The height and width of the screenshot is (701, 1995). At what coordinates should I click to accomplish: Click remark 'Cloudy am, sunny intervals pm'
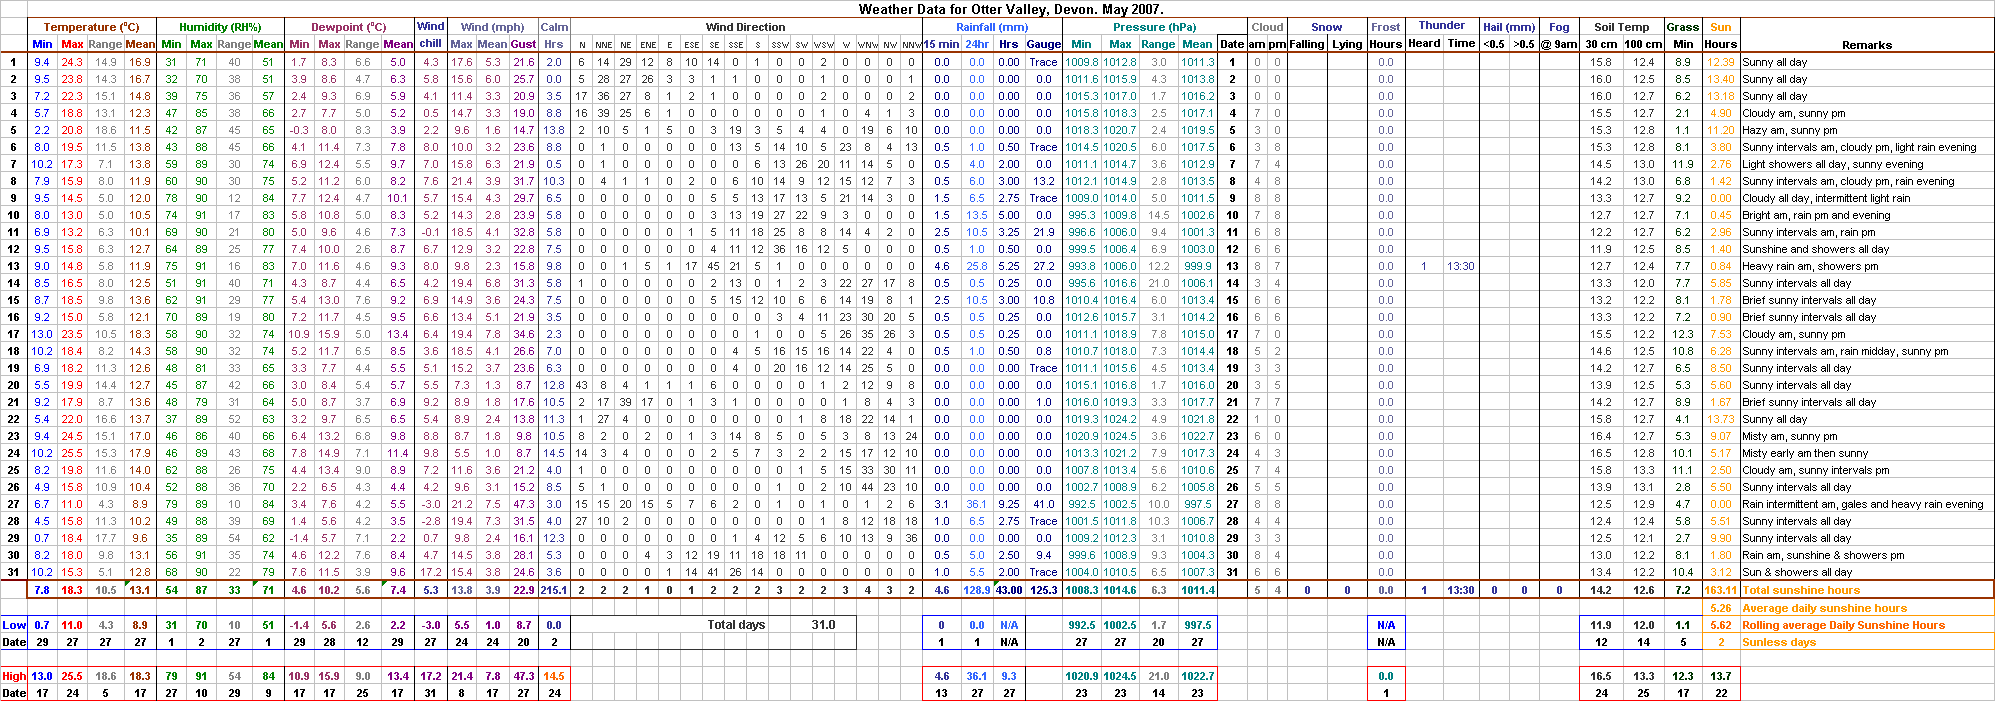point(1815,470)
